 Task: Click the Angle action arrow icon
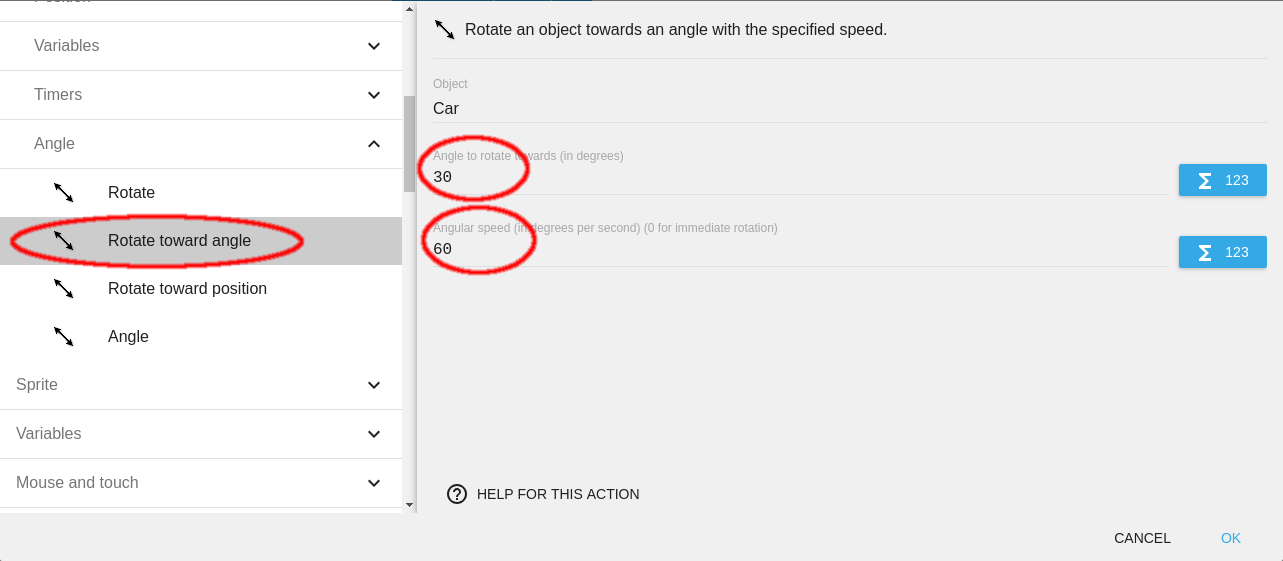click(63, 336)
